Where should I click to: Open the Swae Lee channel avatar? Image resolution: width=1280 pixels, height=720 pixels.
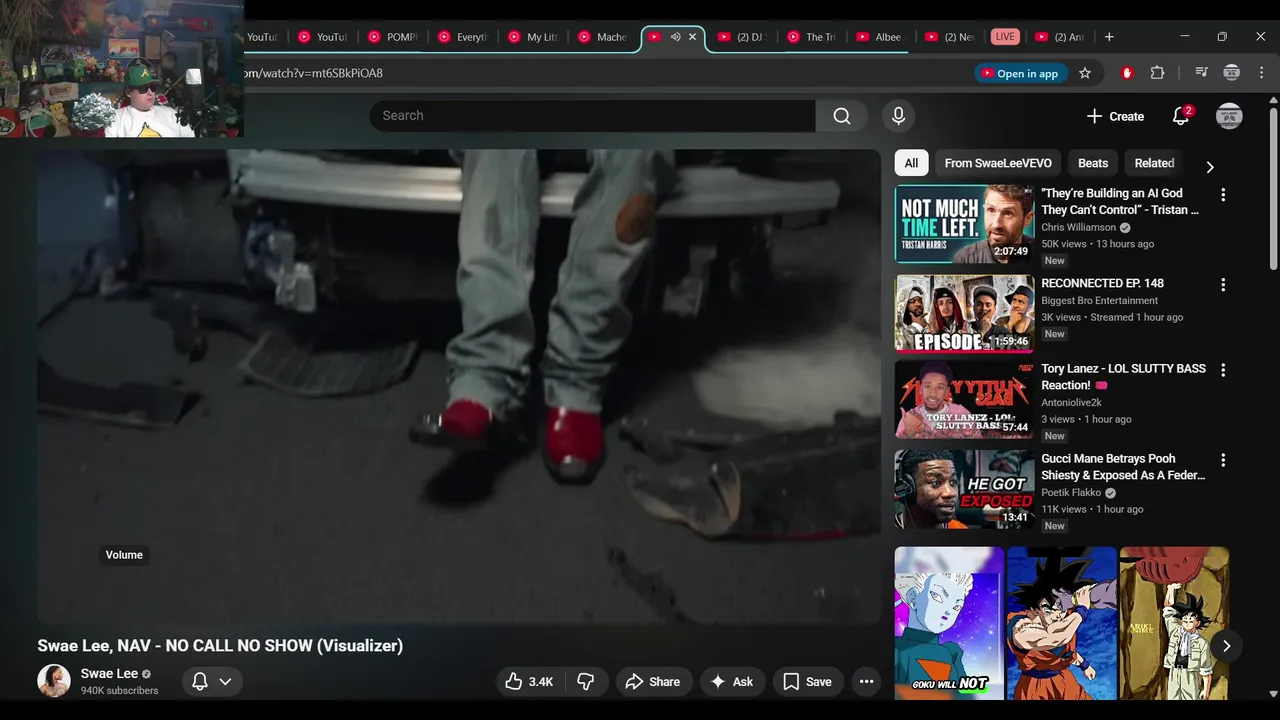click(x=54, y=681)
